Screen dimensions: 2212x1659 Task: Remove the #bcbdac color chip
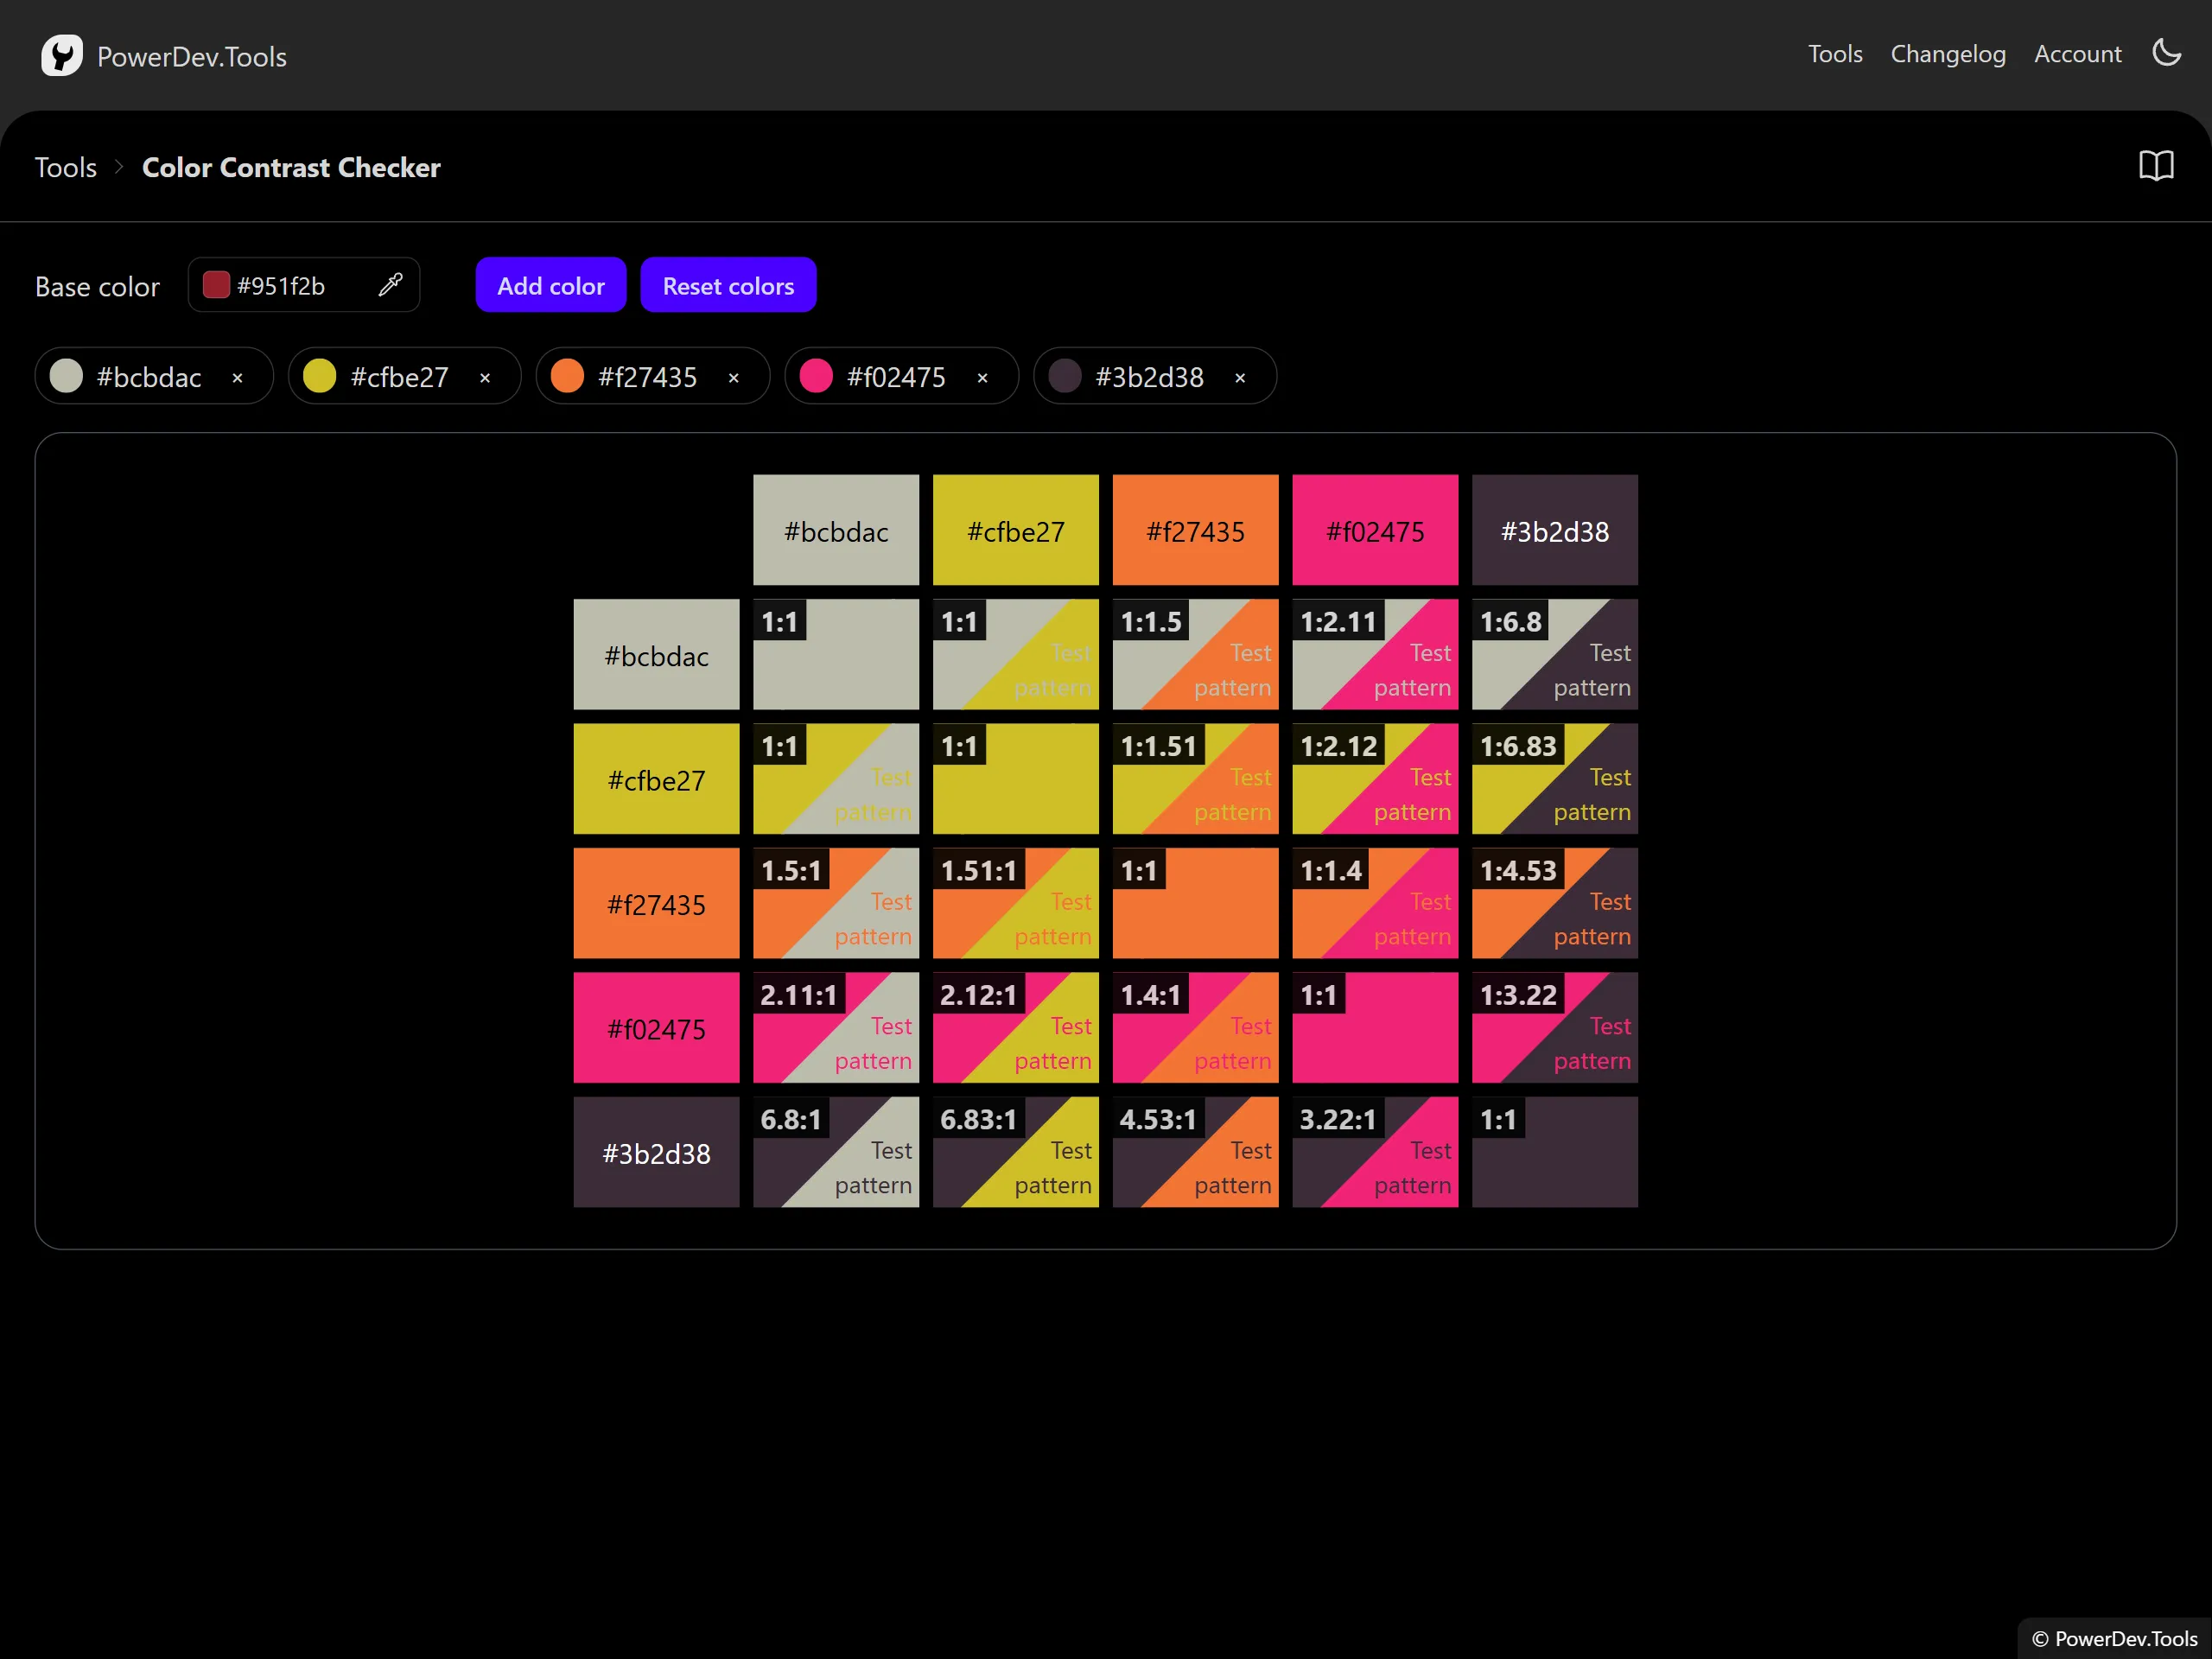click(237, 378)
